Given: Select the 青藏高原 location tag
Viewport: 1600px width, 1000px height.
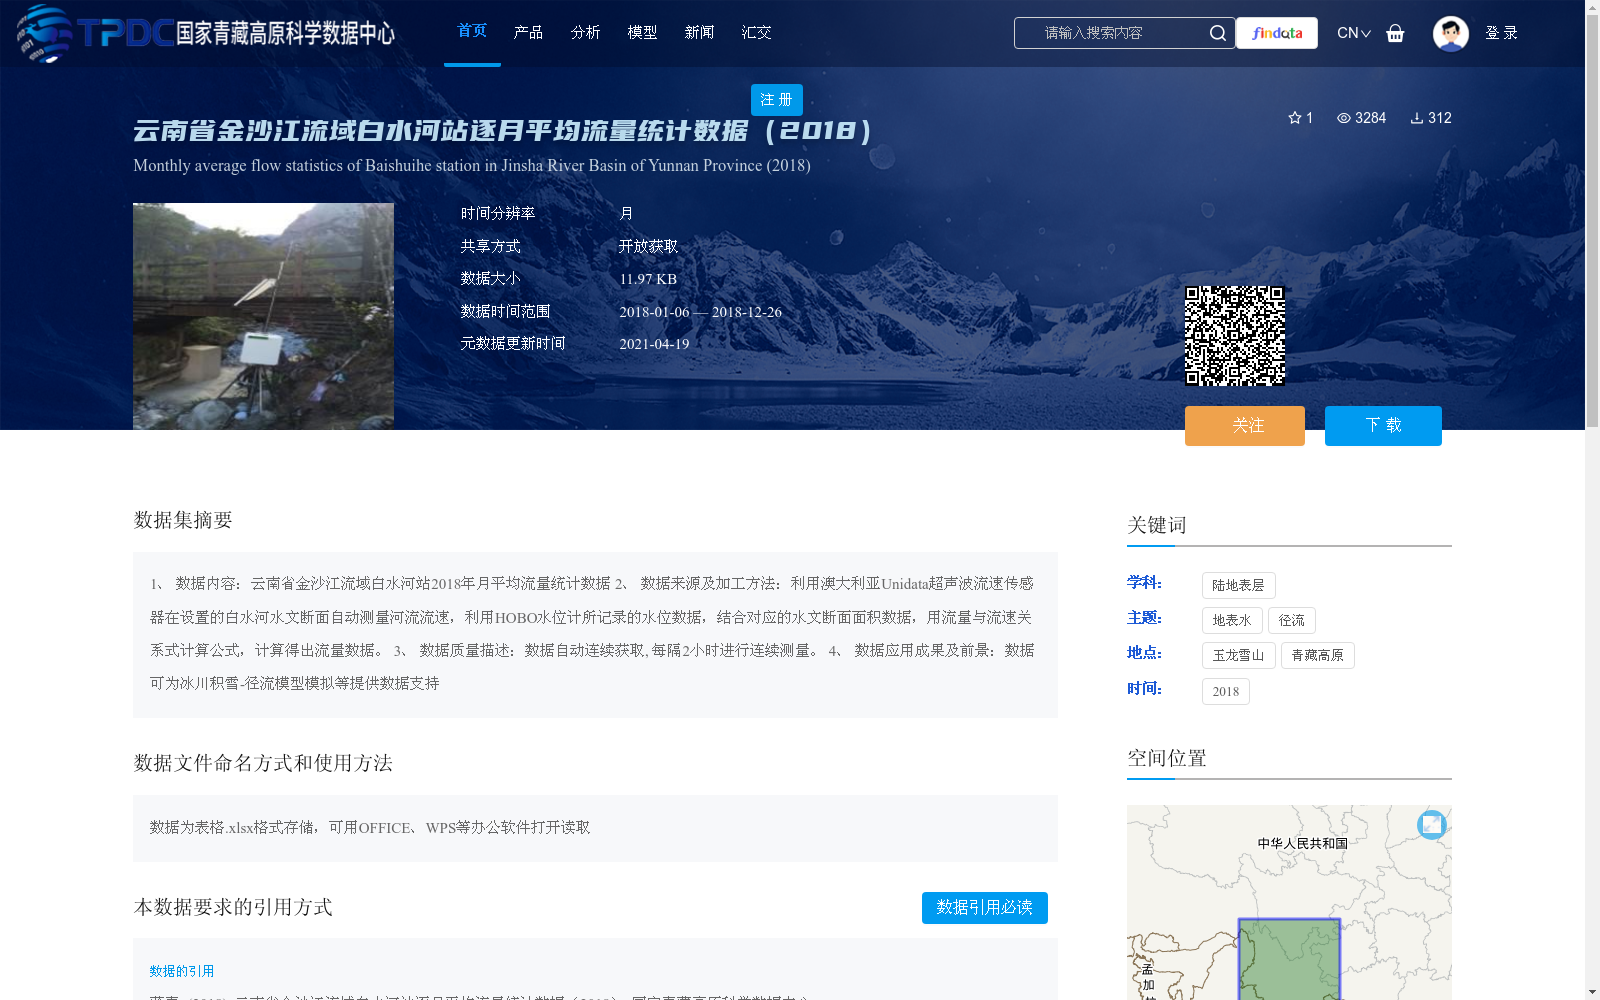Looking at the screenshot, I should tap(1318, 655).
